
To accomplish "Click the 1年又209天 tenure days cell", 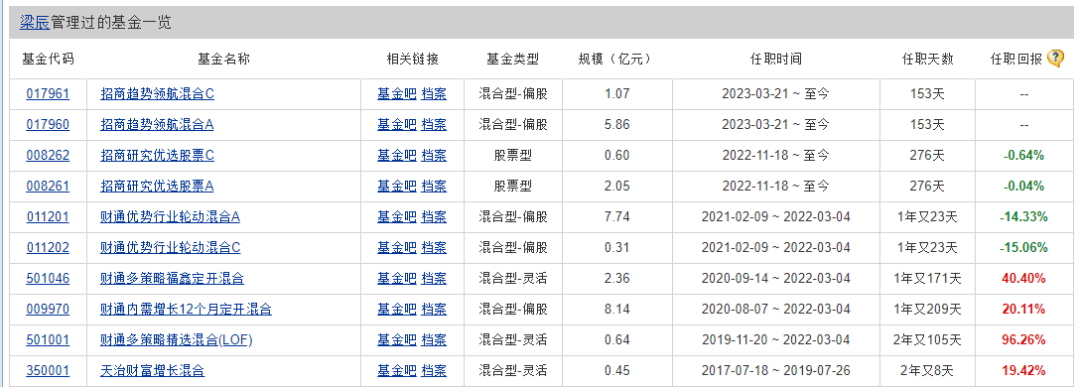I will pos(928,309).
